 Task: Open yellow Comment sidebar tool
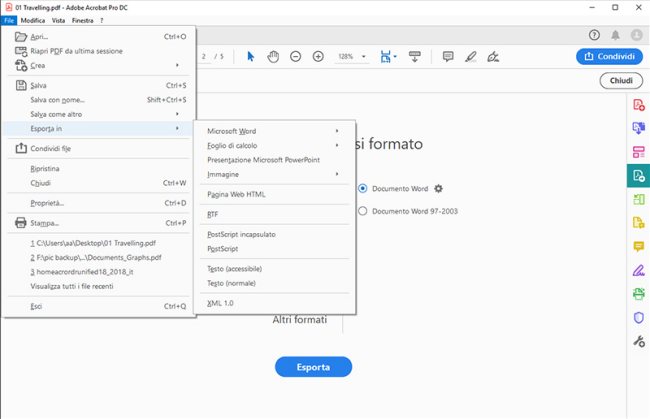pos(638,247)
